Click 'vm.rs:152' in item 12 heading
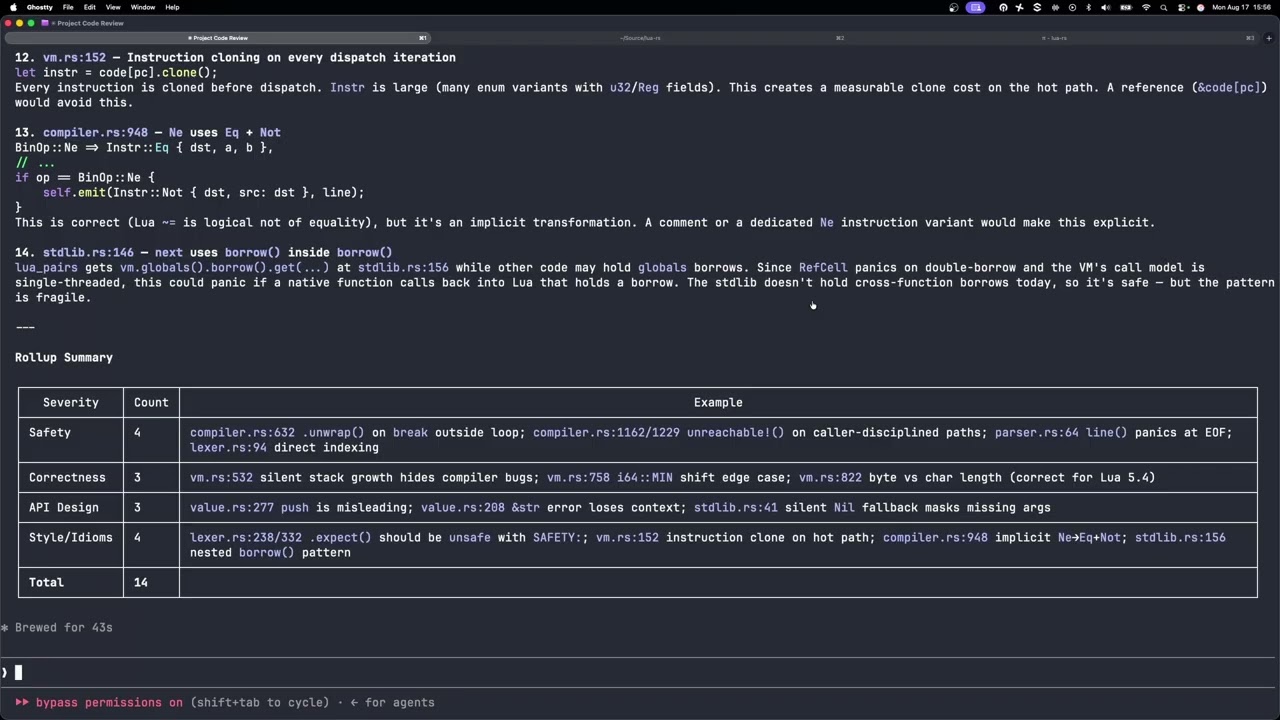This screenshot has width=1280, height=720. click(x=74, y=57)
